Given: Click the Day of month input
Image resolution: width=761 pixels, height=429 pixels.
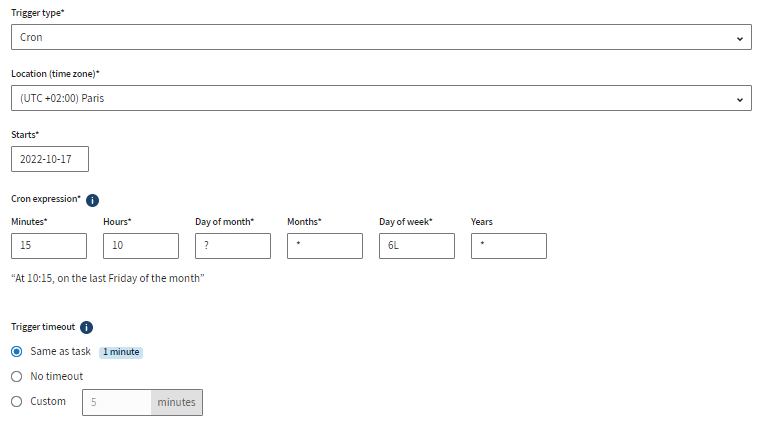Looking at the screenshot, I should pyautogui.click(x=233, y=246).
